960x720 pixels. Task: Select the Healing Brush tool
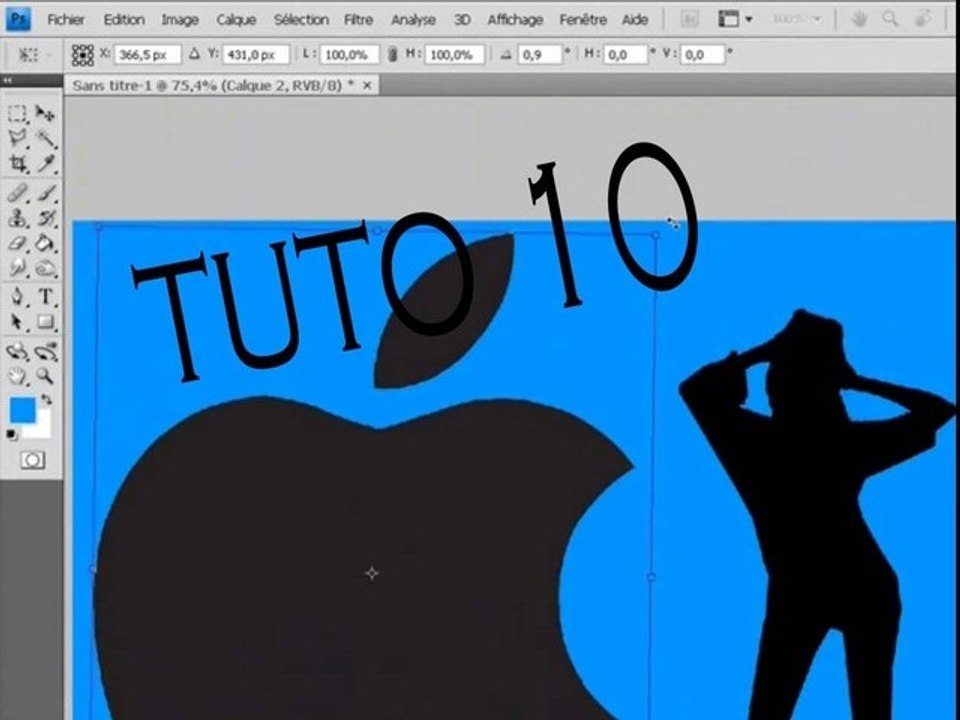click(x=17, y=193)
